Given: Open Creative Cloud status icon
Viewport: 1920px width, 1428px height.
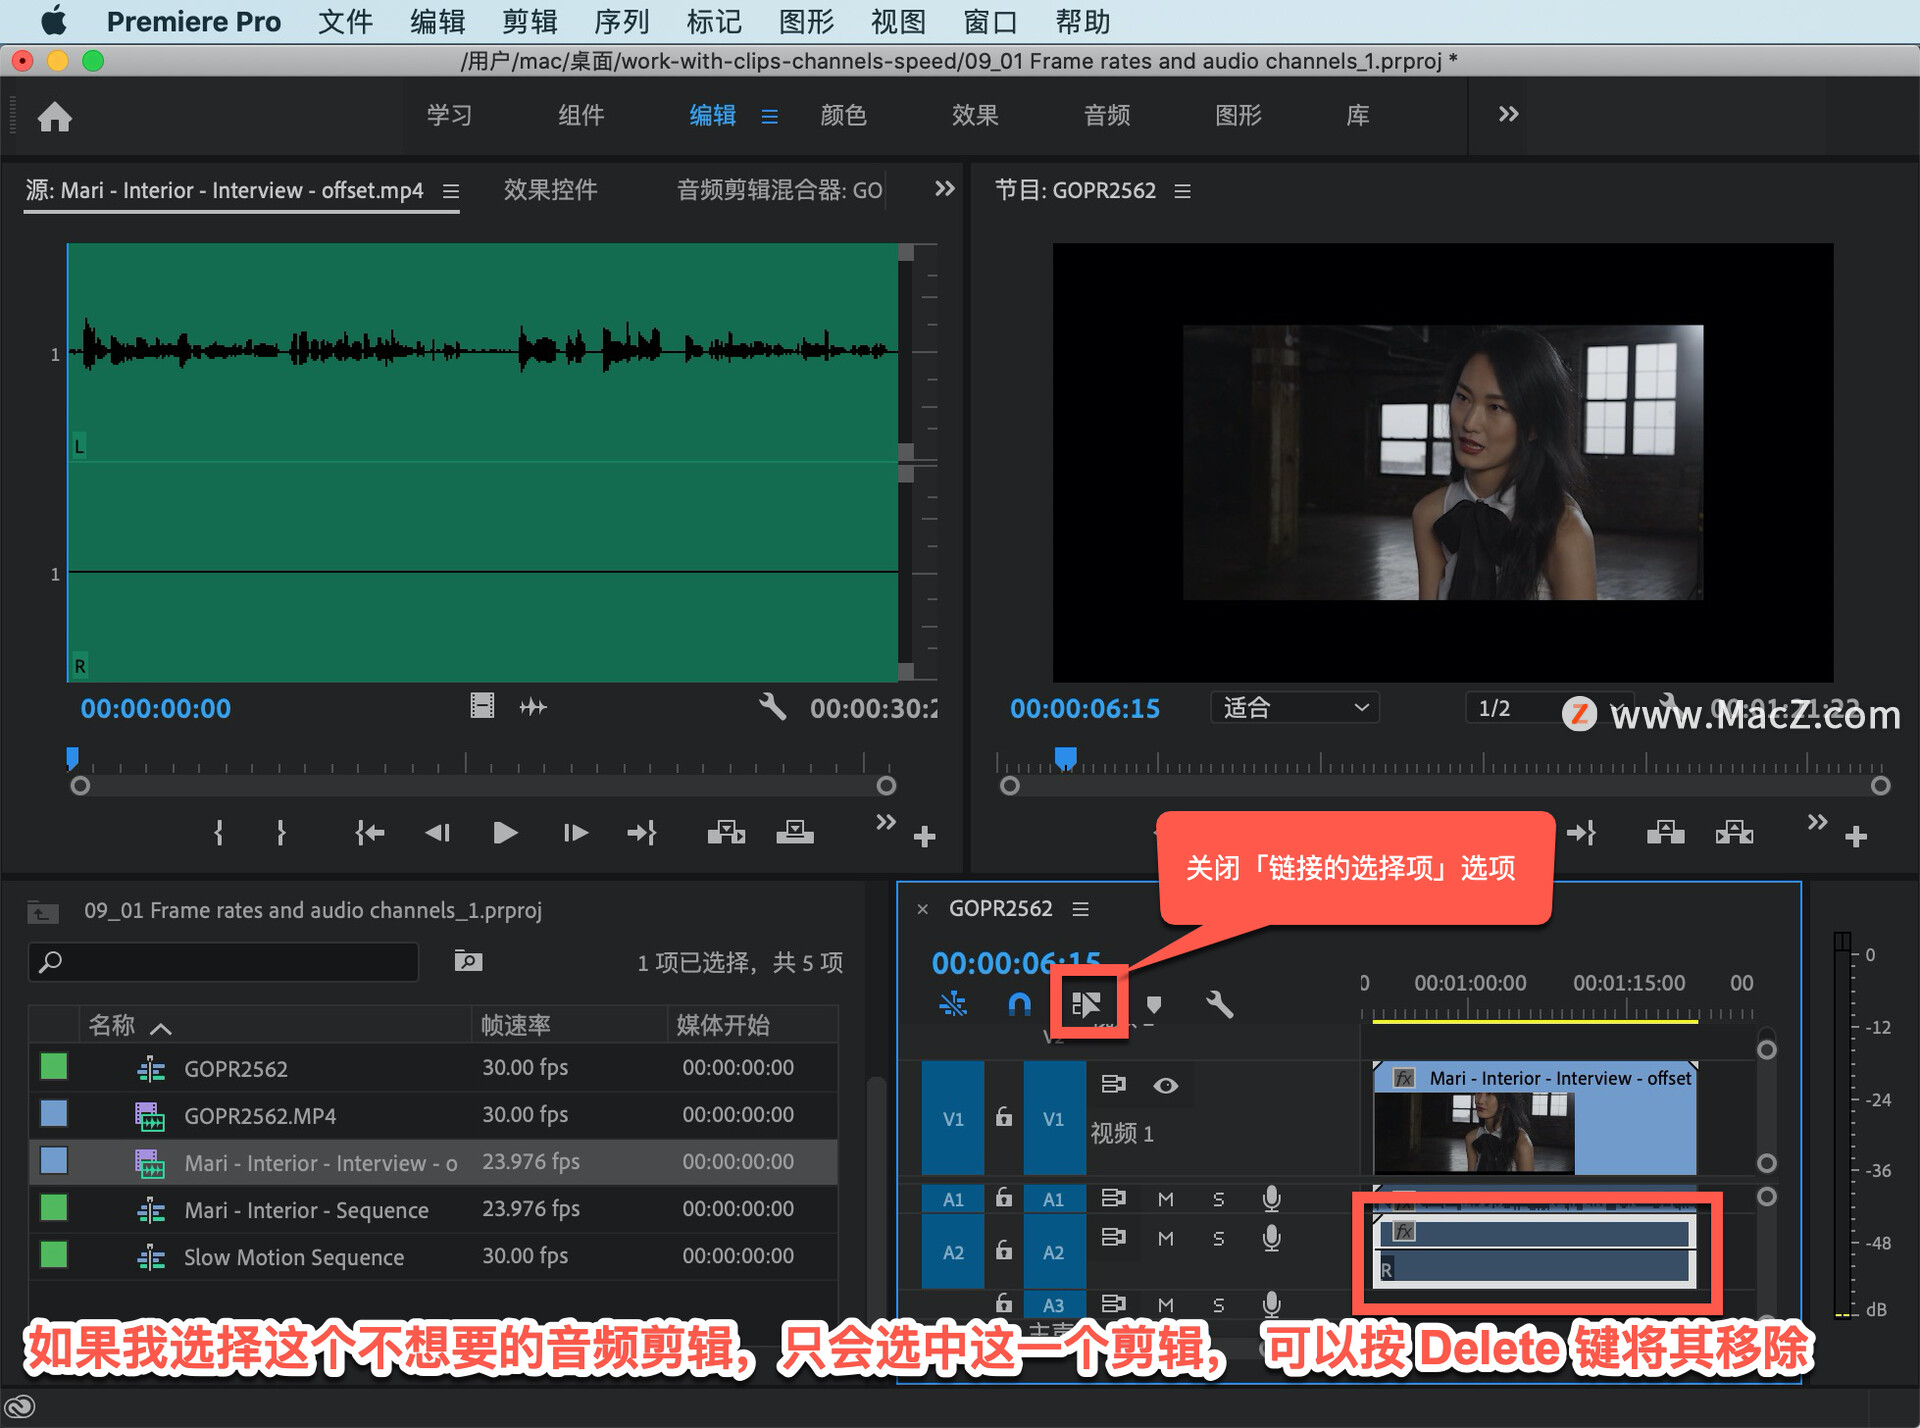Looking at the screenshot, I should [x=21, y=1407].
